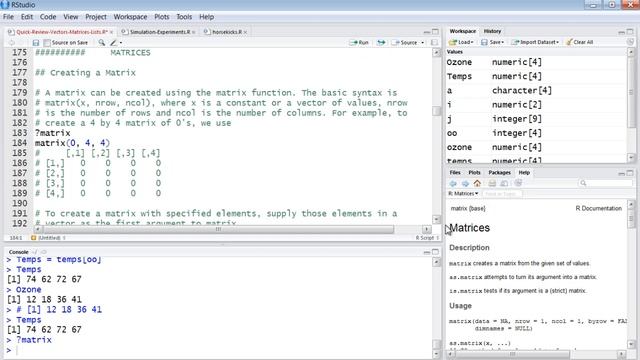Open the Plots menu
Viewport: 640px width, 360px height.
(162, 17)
